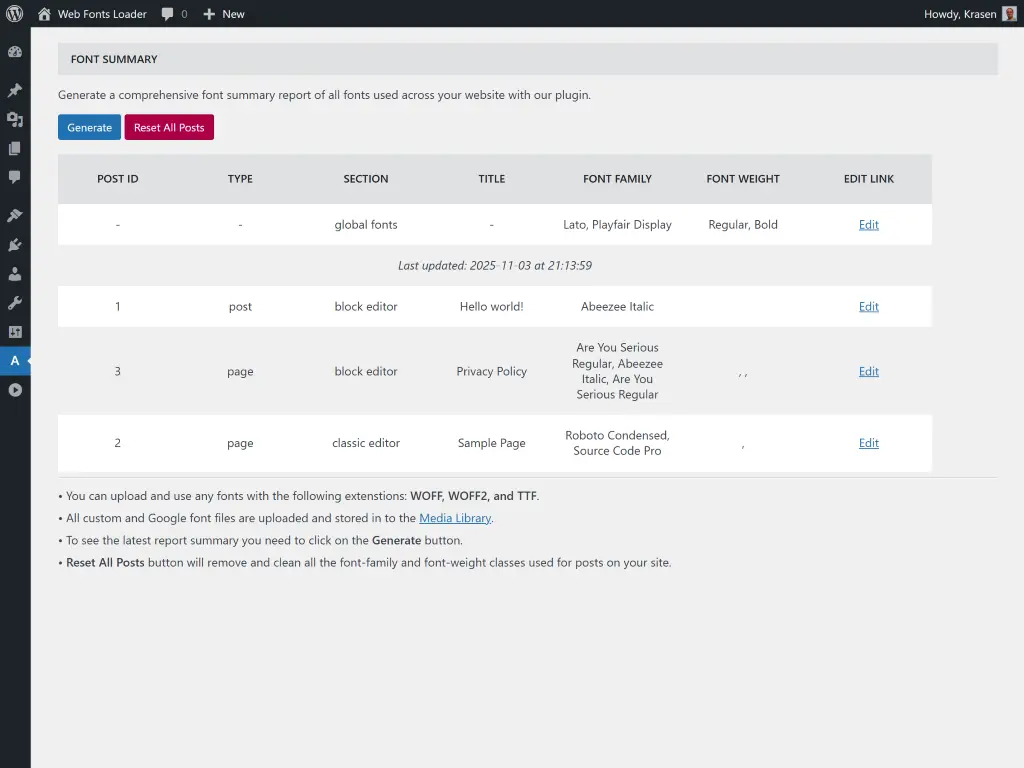The width and height of the screenshot is (1024, 768).
Task: Open the Pages section in the sidebar
Action: pyautogui.click(x=15, y=148)
